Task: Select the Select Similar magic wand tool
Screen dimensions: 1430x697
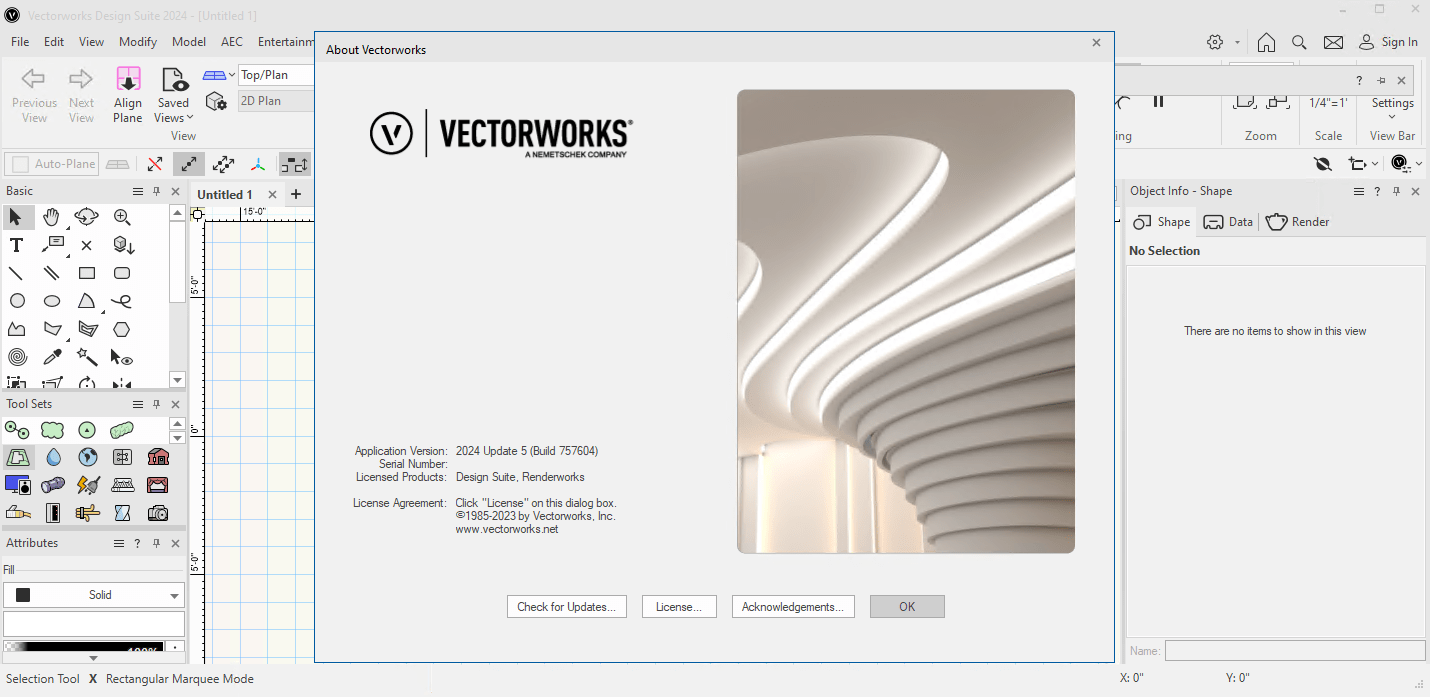Action: point(87,357)
